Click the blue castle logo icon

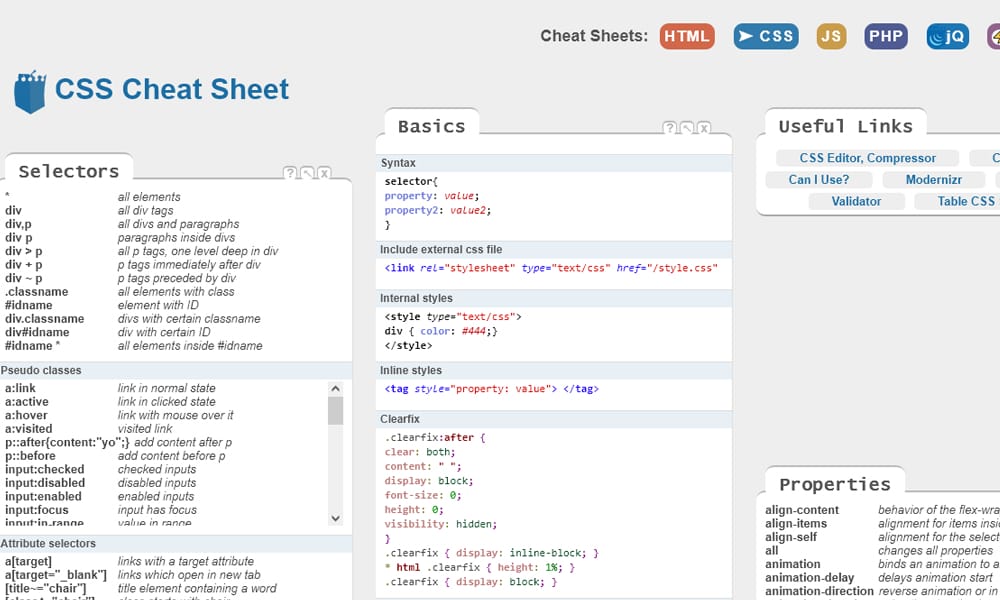tap(30, 91)
